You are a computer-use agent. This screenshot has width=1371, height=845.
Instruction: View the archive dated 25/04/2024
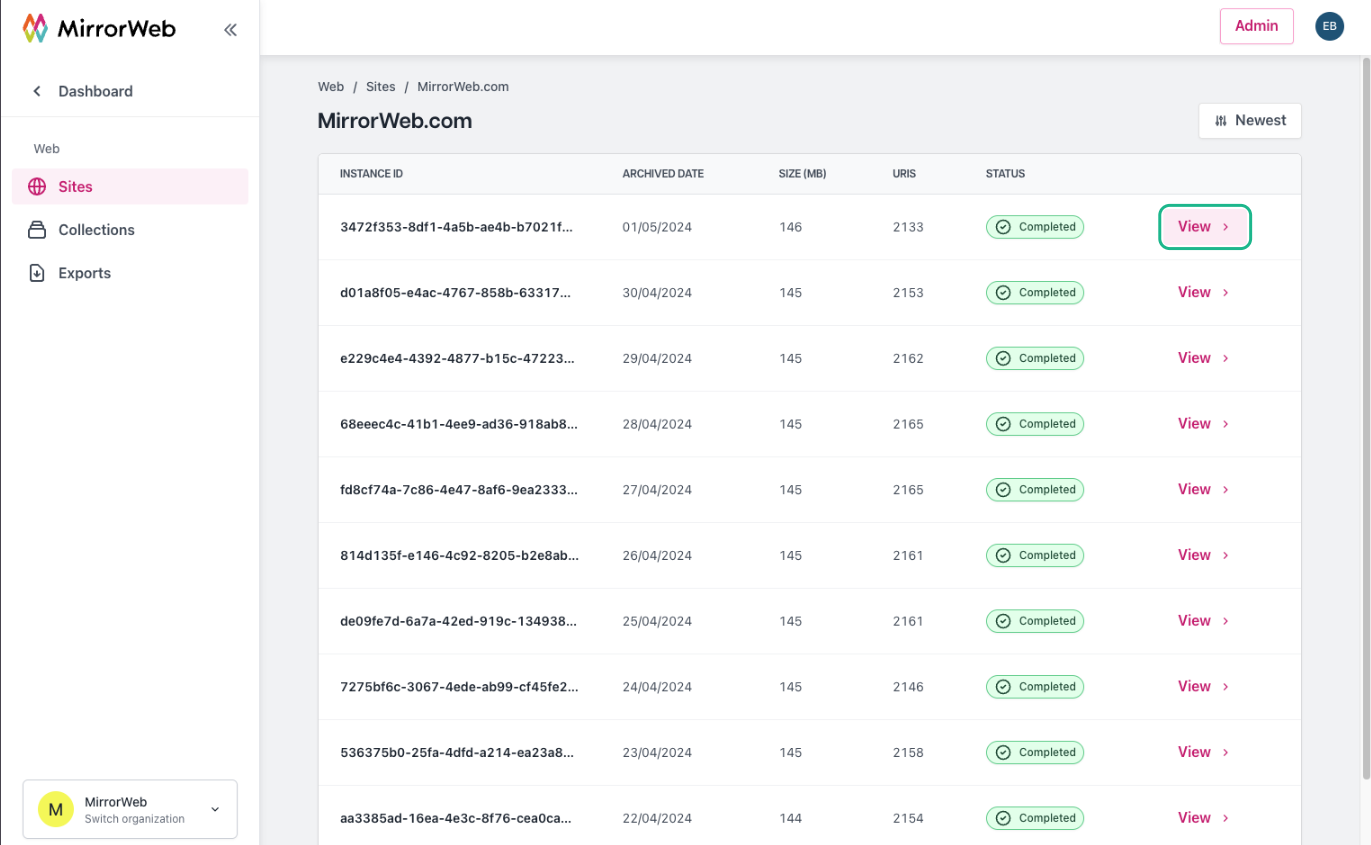tap(1205, 621)
